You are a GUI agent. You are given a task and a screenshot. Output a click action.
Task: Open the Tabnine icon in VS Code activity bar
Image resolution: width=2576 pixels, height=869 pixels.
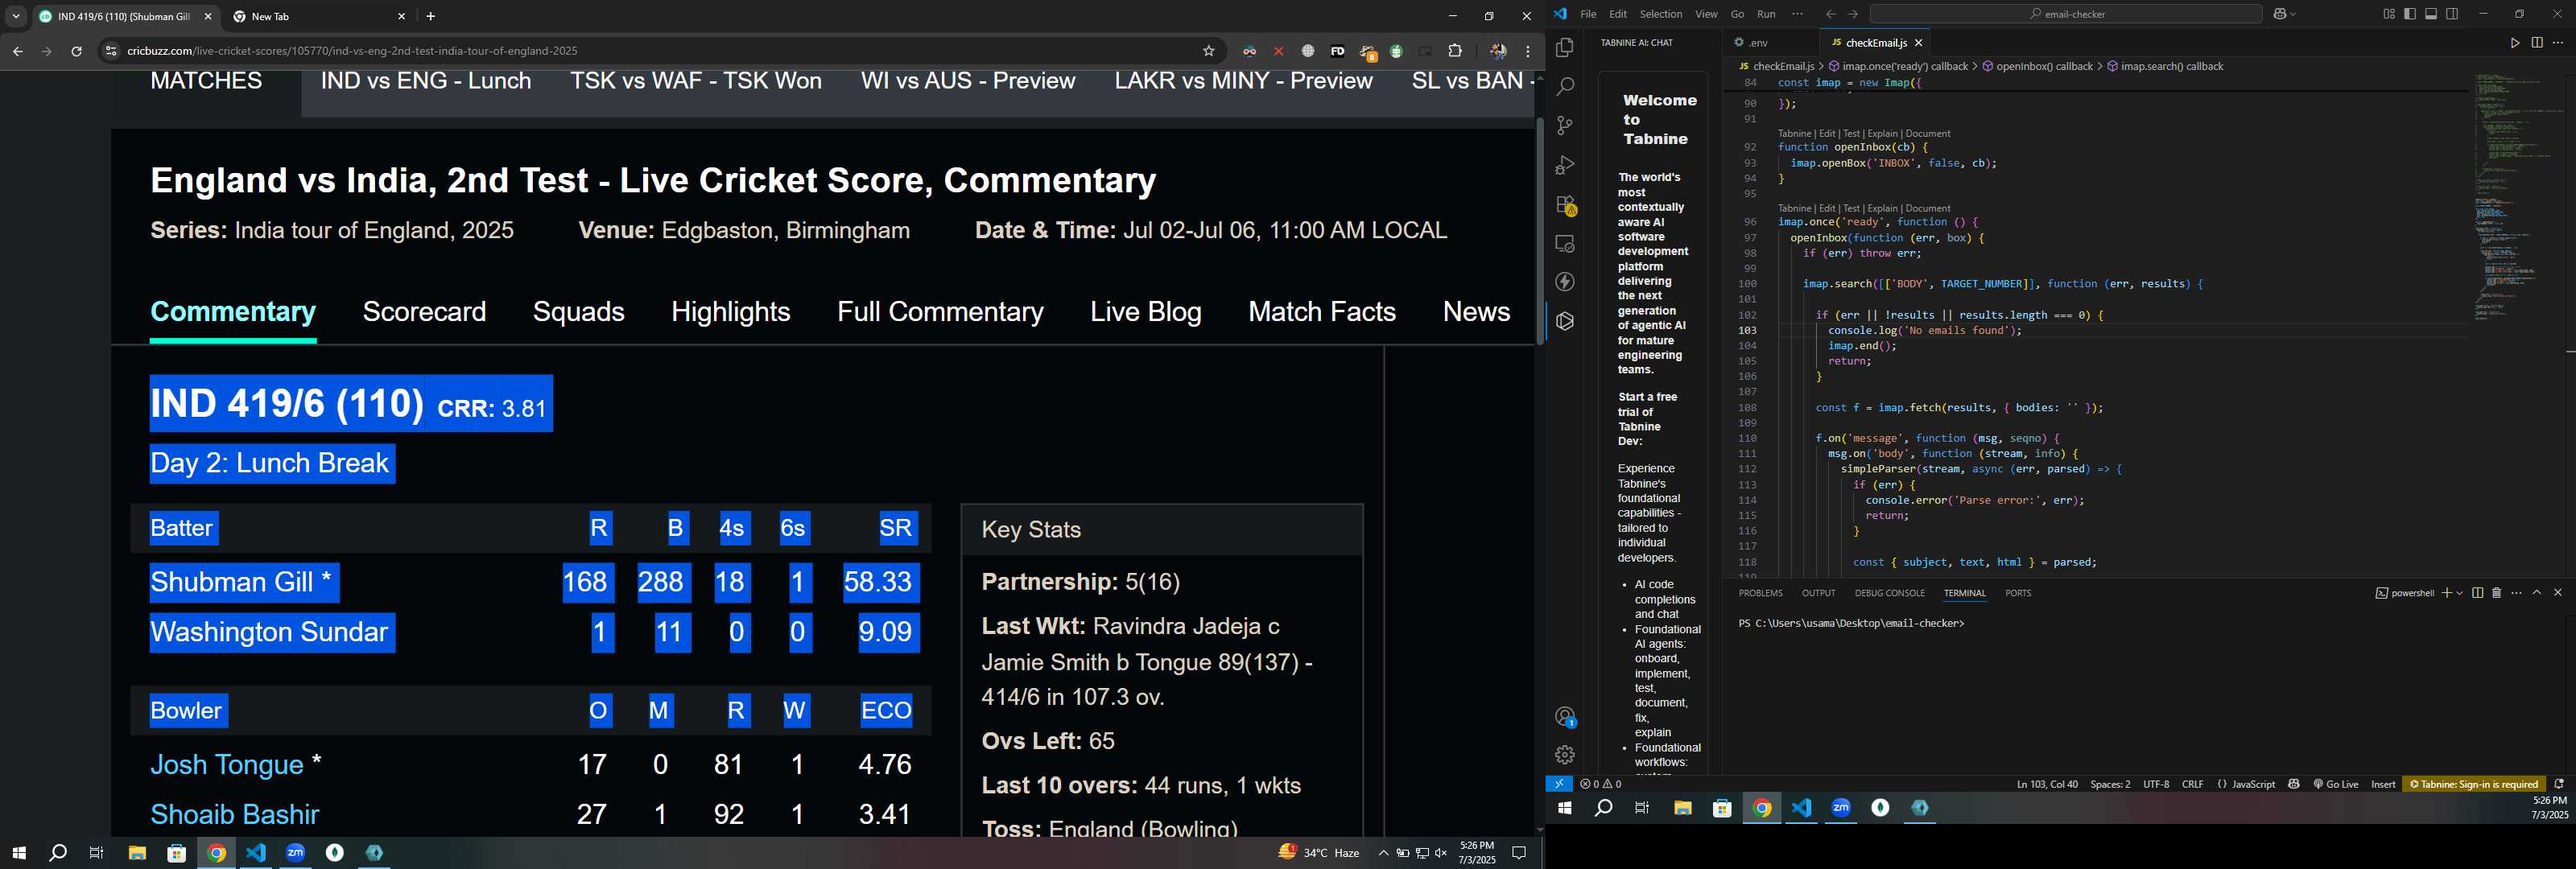tap(1565, 322)
